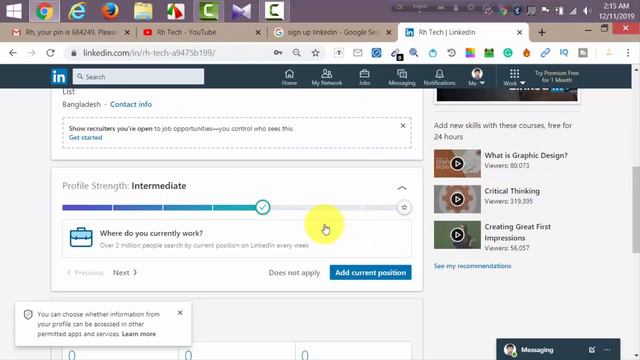Select the Rh Tech | LinkedIn tab
The width and height of the screenshot is (640, 360).
[x=462, y=32]
